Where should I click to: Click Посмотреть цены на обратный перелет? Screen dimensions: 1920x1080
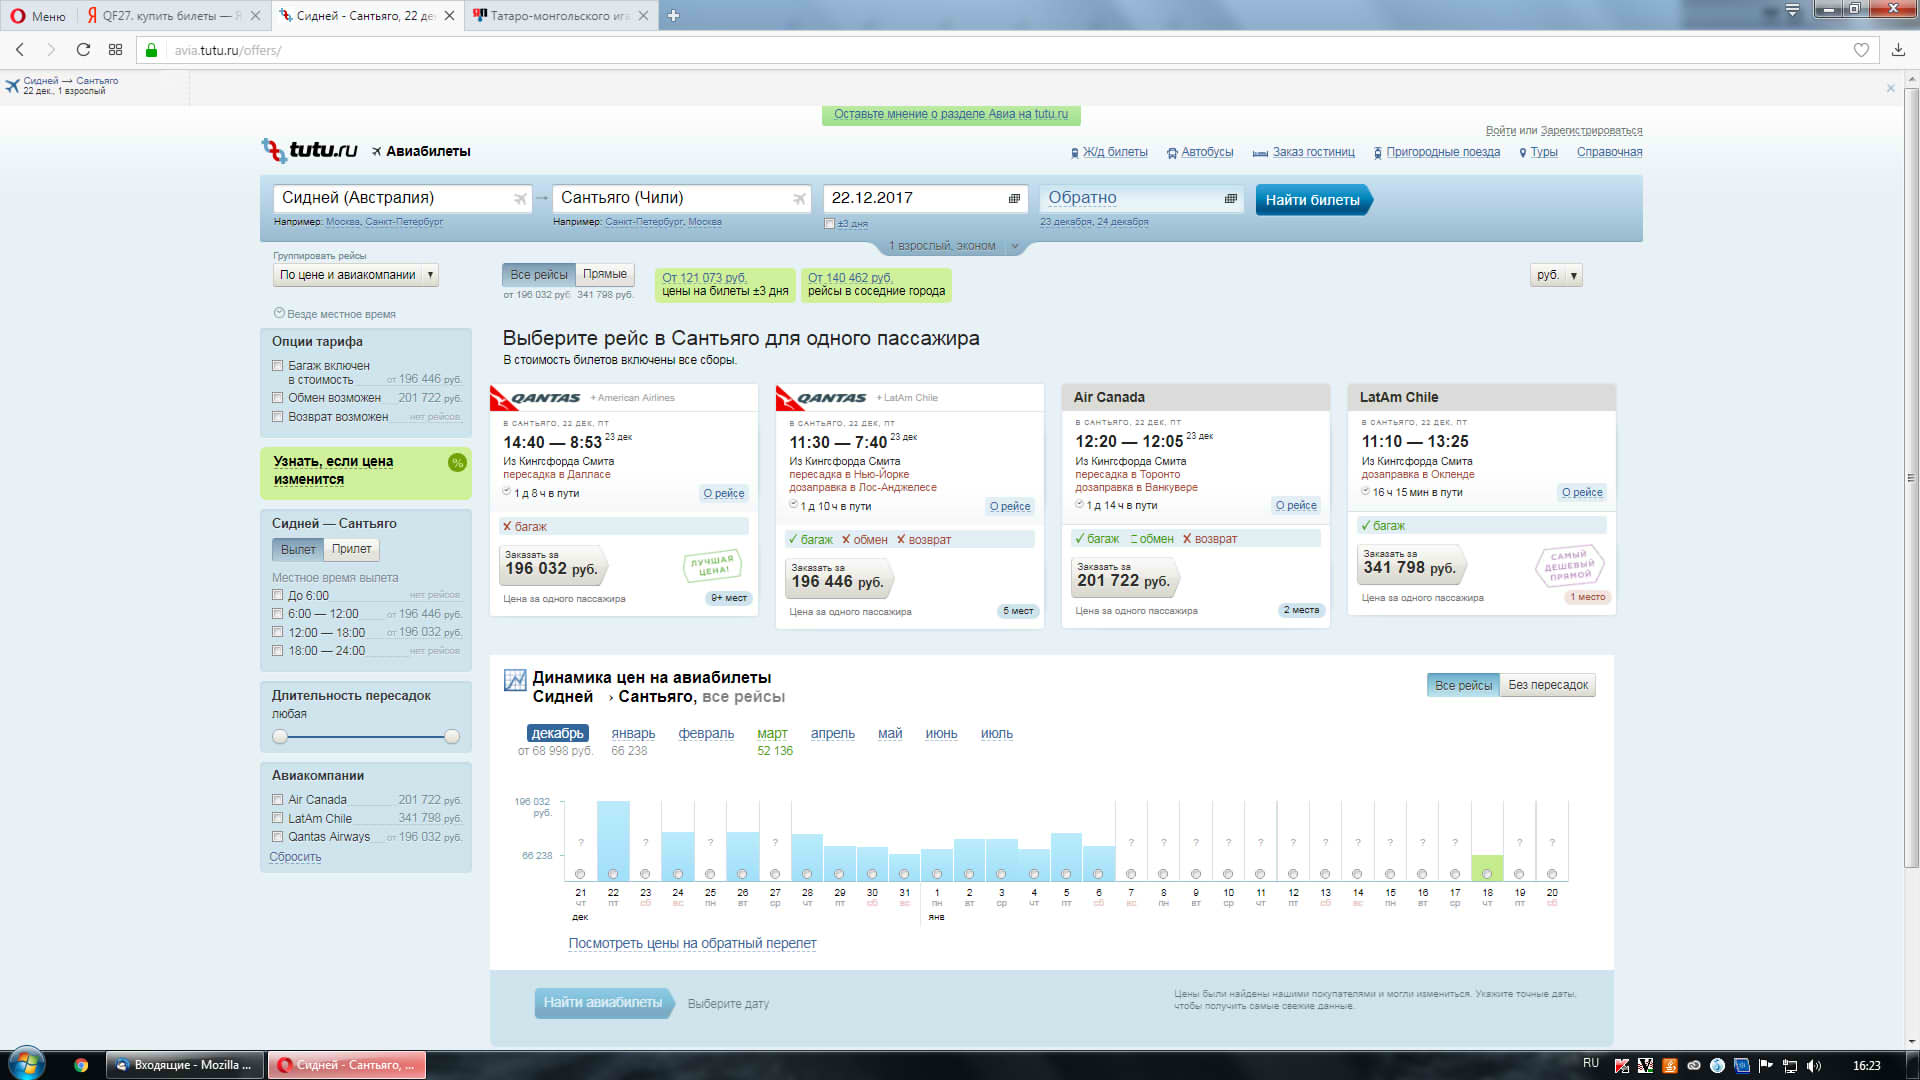[692, 944]
